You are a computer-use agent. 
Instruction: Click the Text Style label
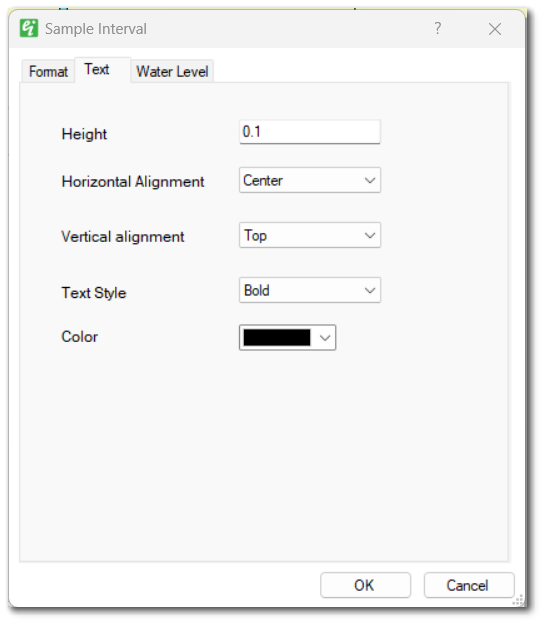point(94,293)
